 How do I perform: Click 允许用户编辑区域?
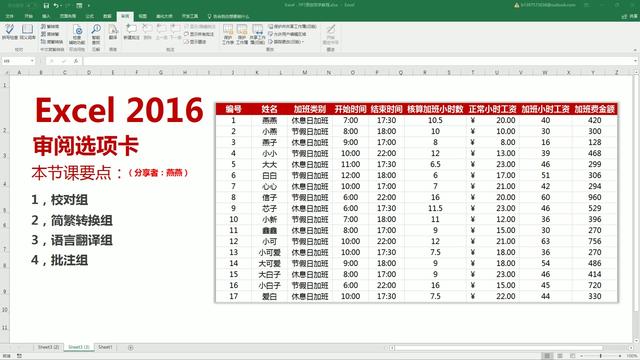click(x=287, y=34)
